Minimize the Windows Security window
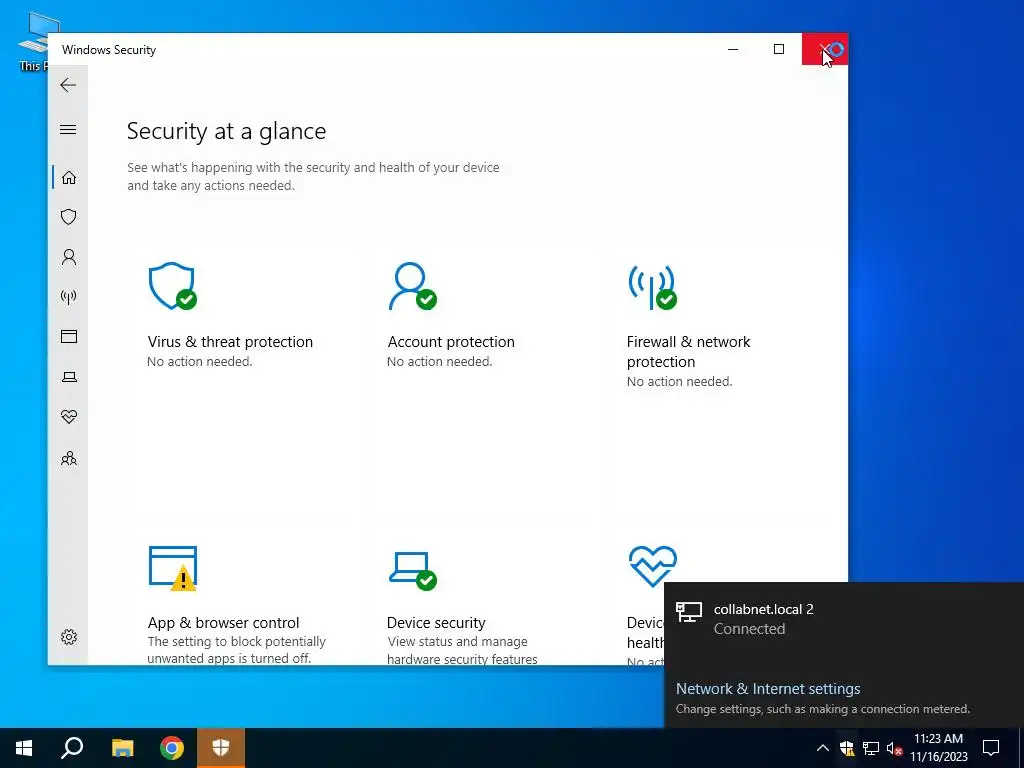Screen dimensions: 1024x768 733,49
